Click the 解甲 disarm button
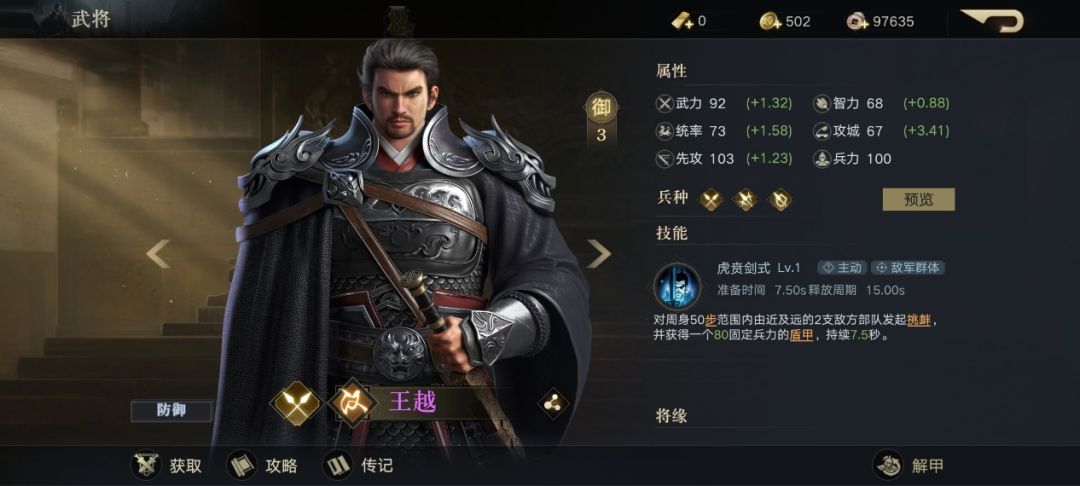Screen dimensions: 1080x486 coord(908,465)
